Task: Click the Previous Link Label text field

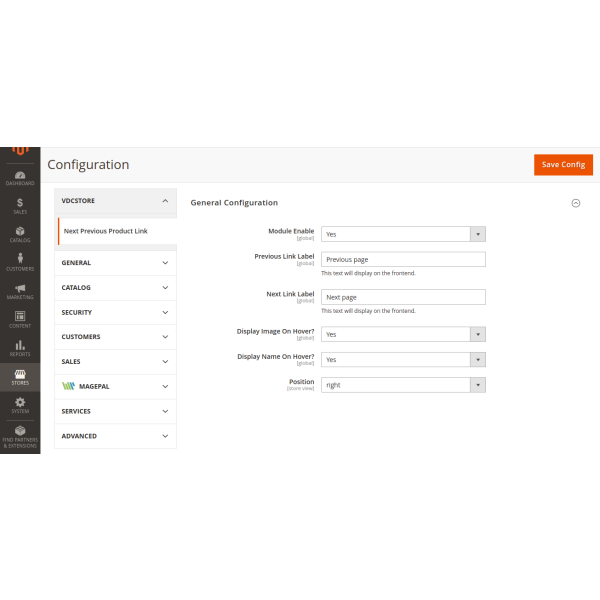Action: 403,259
